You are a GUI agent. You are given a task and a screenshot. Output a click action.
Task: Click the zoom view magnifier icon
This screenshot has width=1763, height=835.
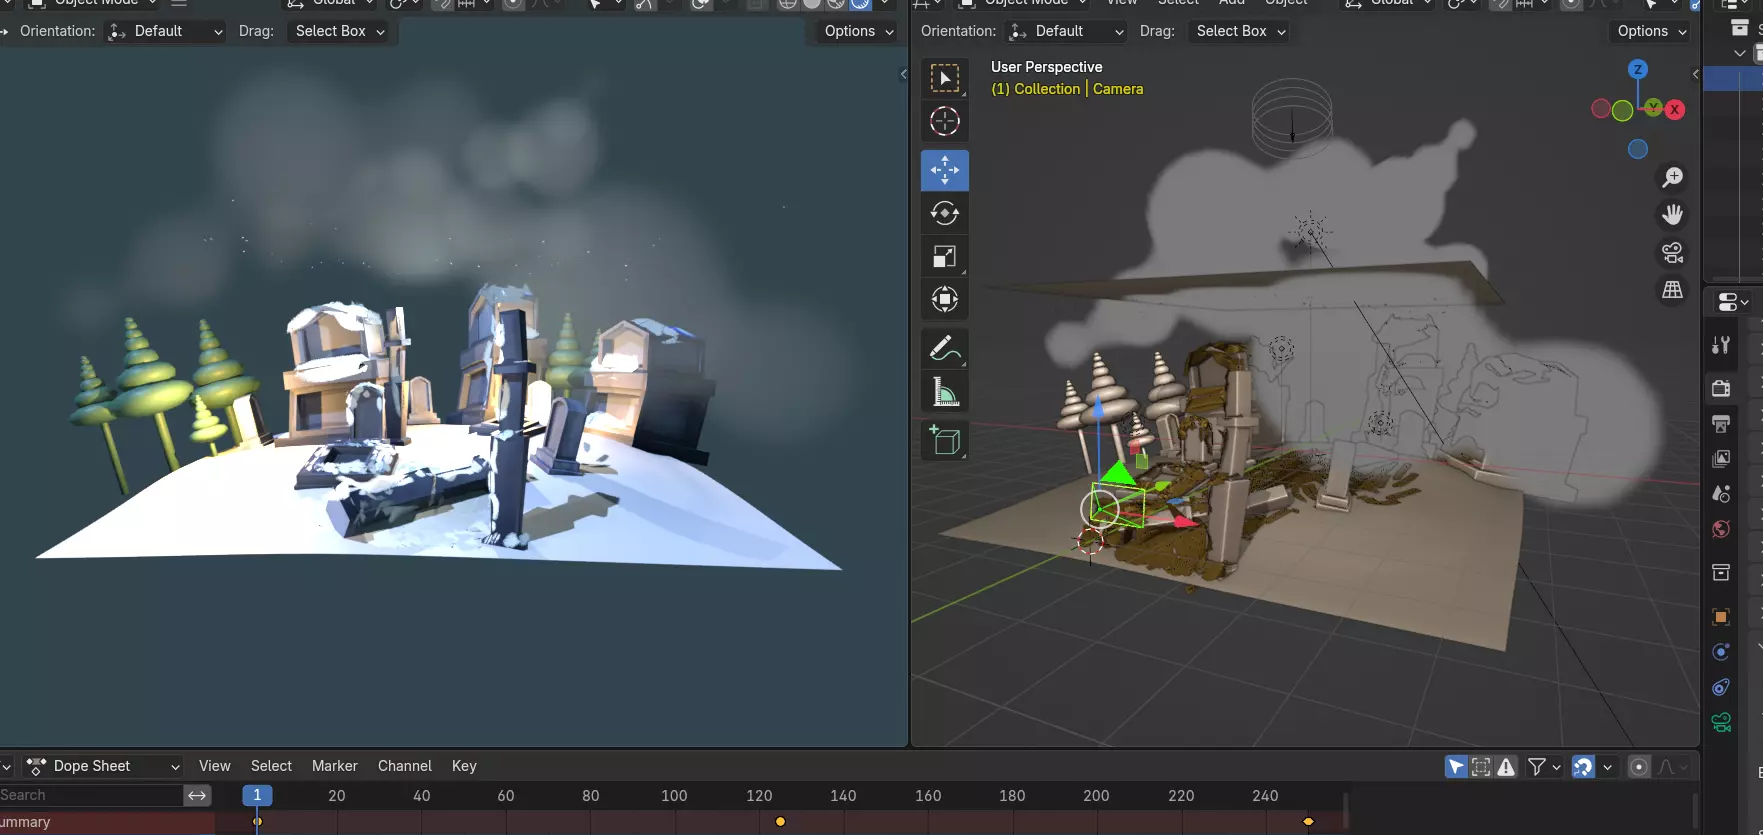1672,177
